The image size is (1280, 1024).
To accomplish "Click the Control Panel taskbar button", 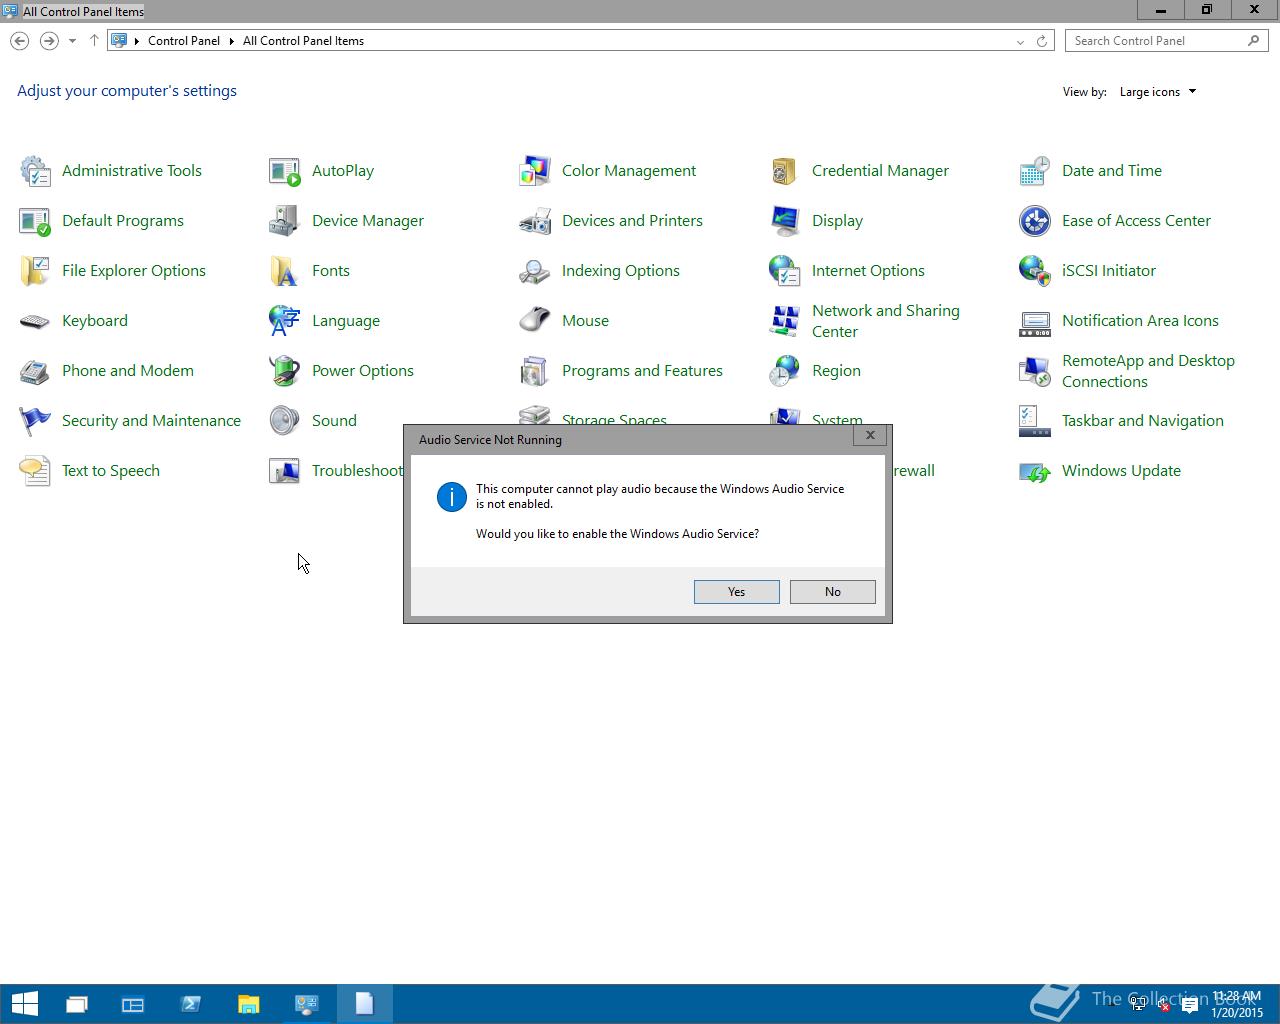I will point(306,1004).
